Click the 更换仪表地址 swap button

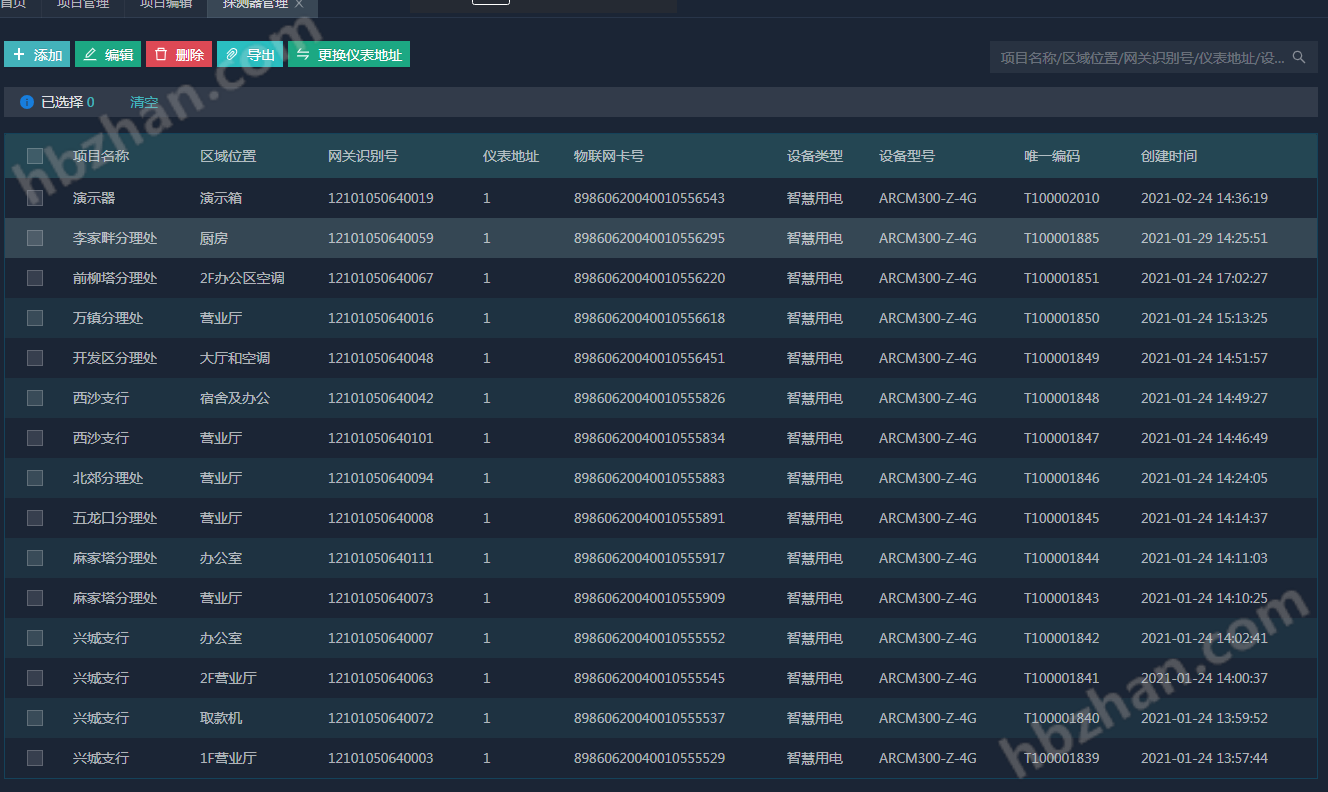[349, 55]
